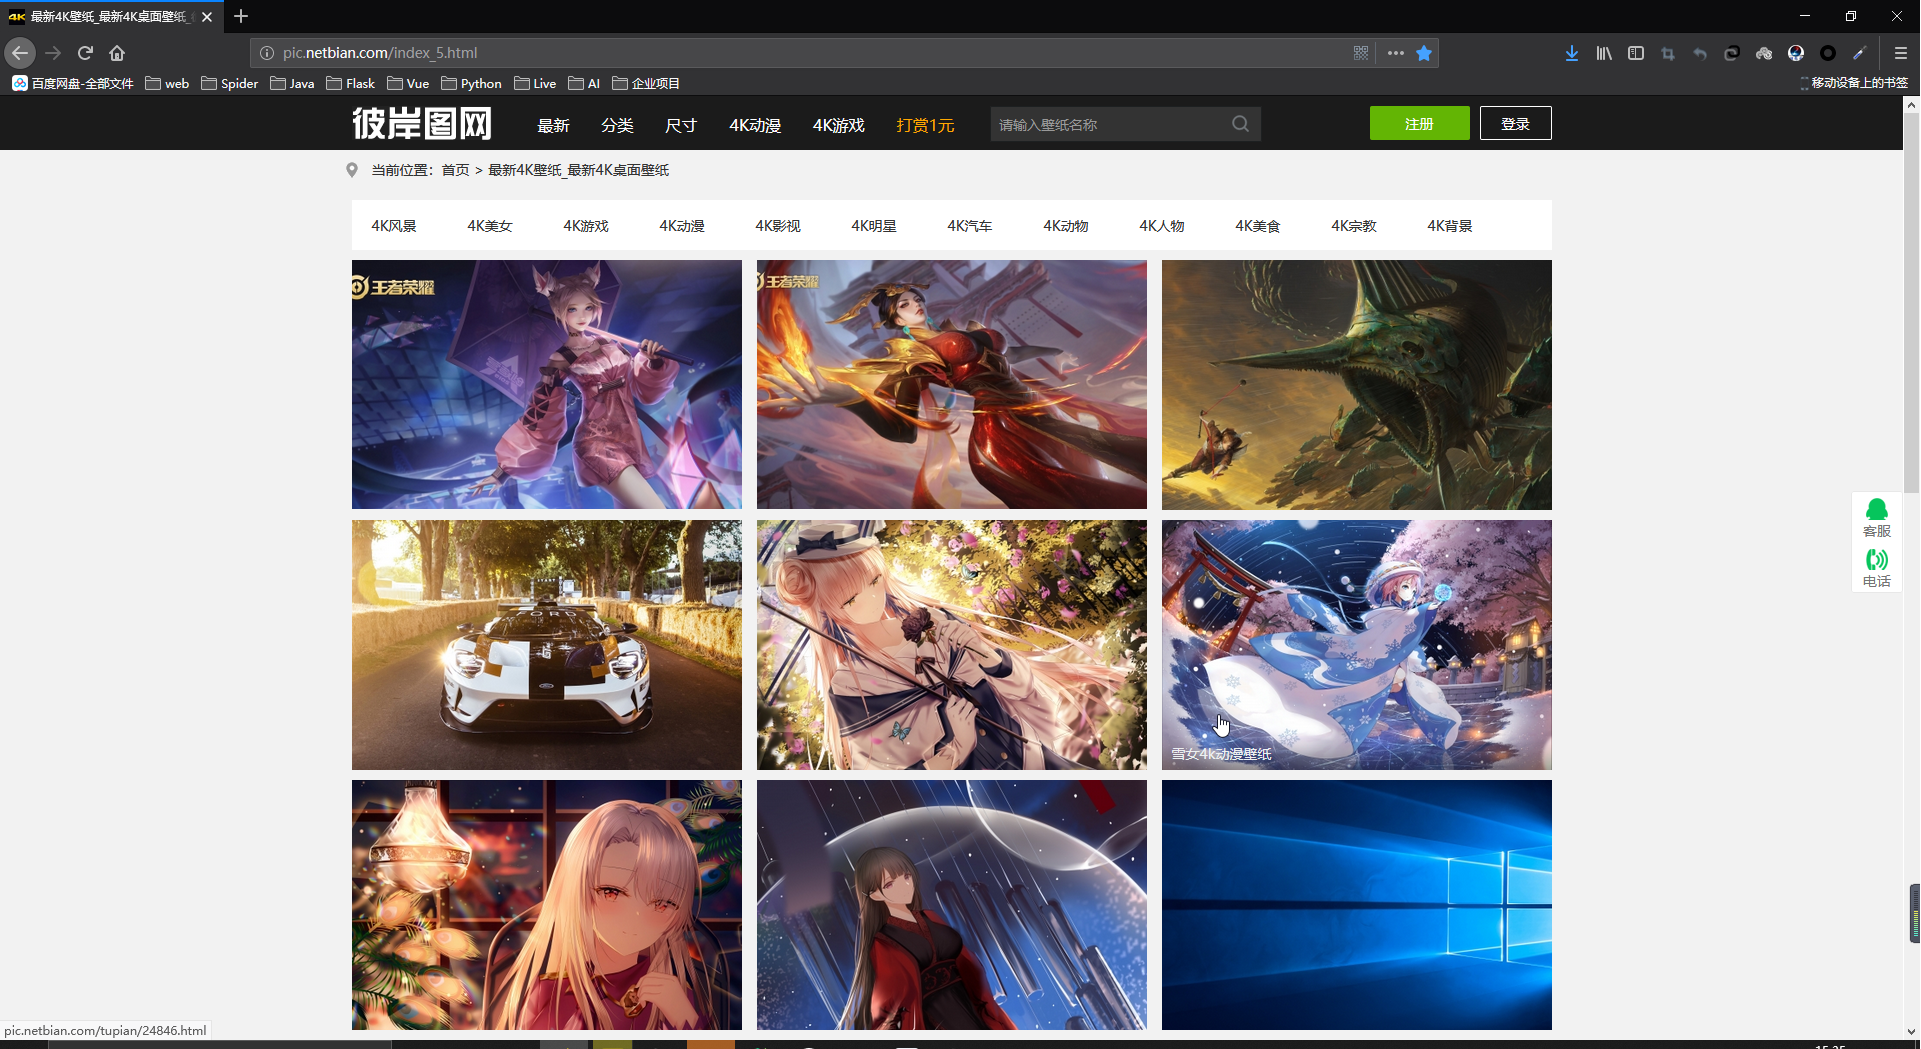Open the Library books icon

[x=1604, y=53]
